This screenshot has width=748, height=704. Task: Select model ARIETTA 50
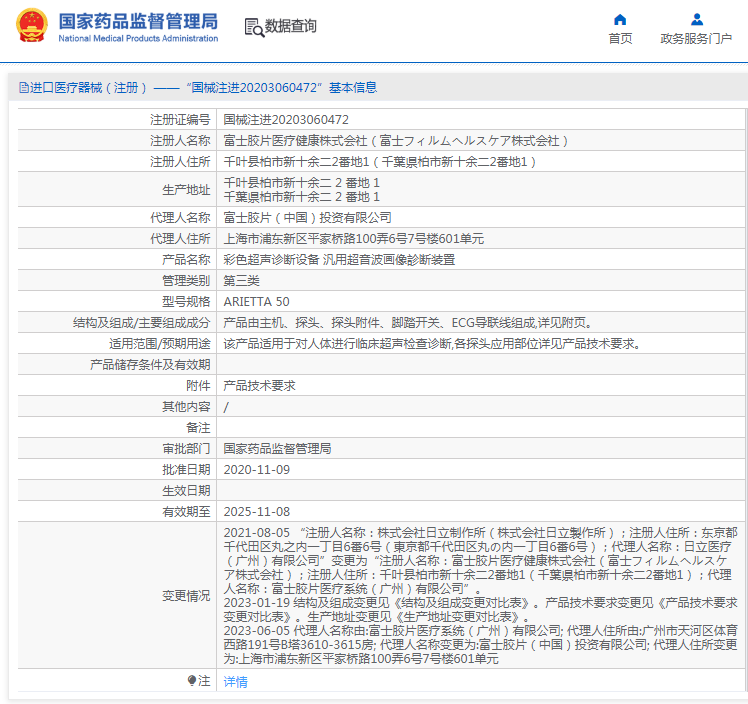point(256,301)
